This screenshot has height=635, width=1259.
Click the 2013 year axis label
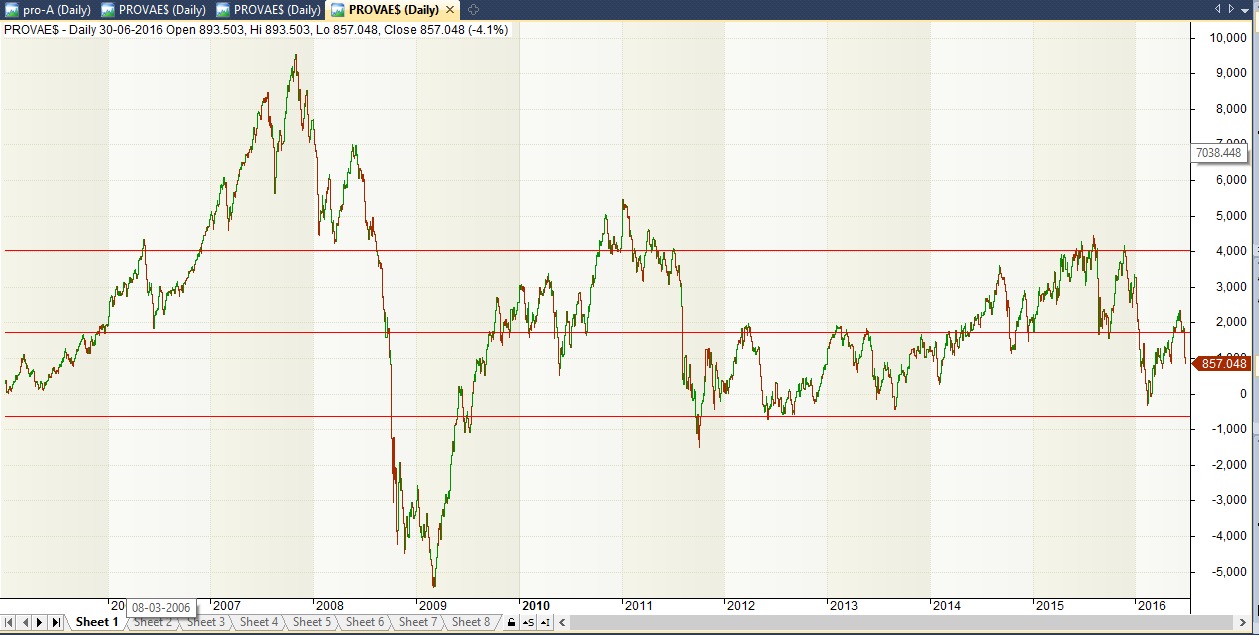pos(844,605)
